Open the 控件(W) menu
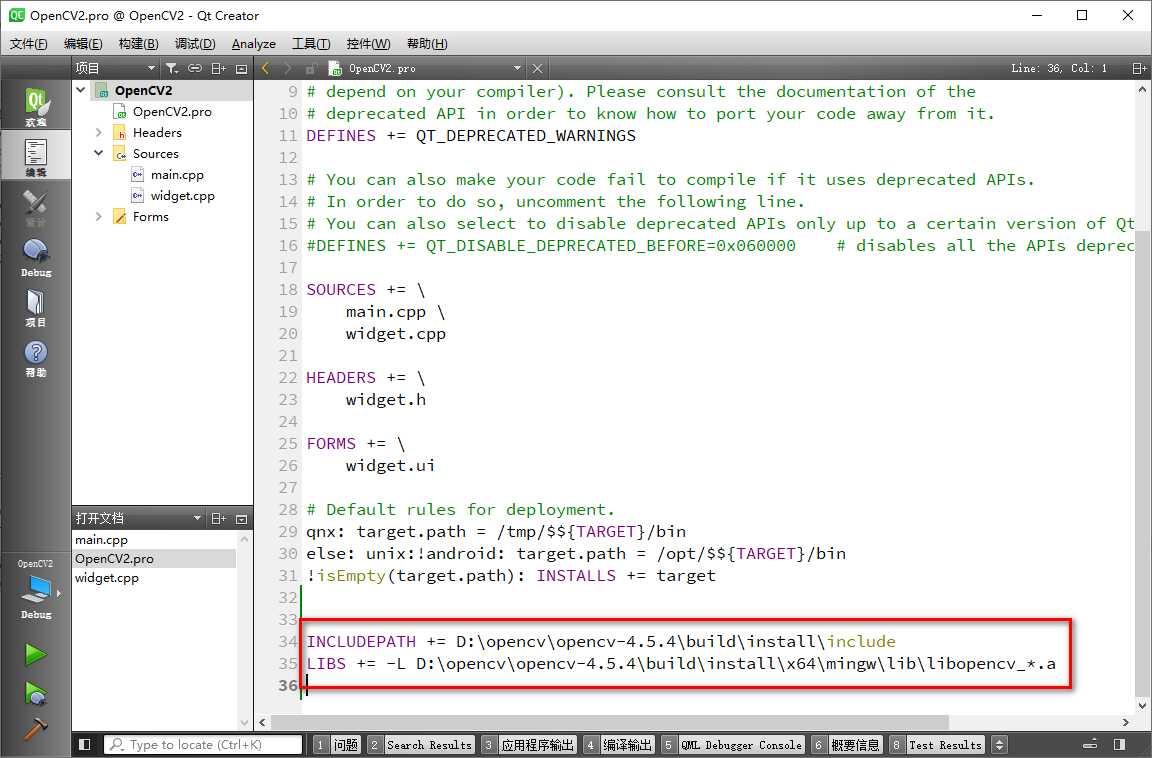 tap(368, 44)
